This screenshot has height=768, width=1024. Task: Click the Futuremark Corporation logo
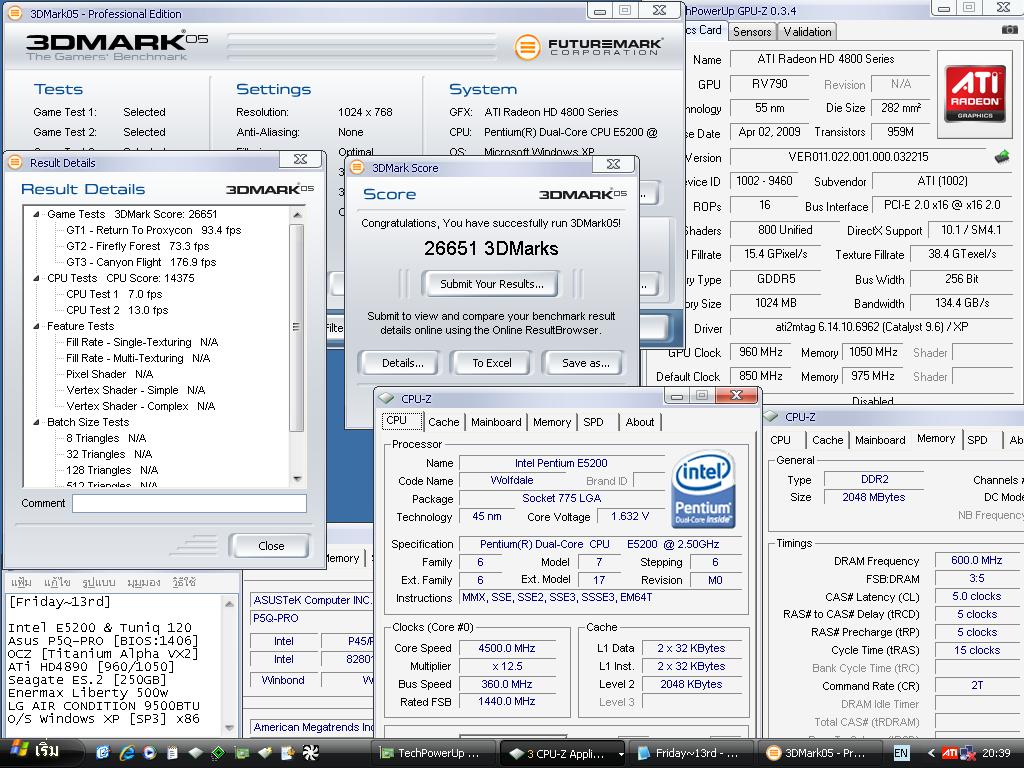pos(587,47)
